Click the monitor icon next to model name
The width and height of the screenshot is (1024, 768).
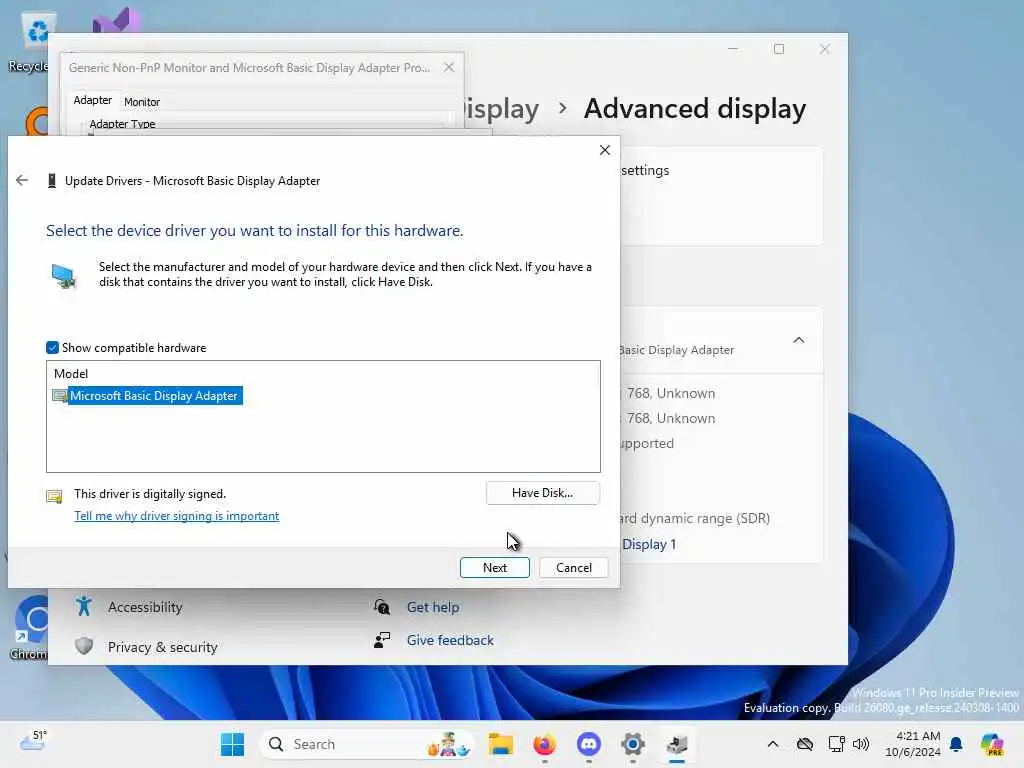coord(59,396)
